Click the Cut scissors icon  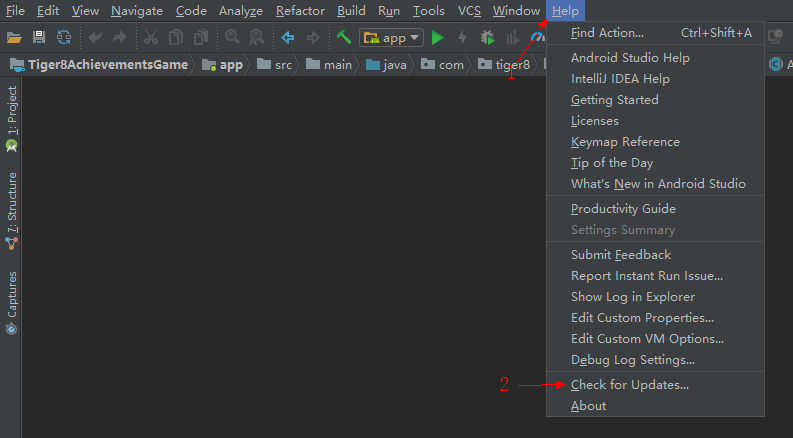click(x=151, y=37)
